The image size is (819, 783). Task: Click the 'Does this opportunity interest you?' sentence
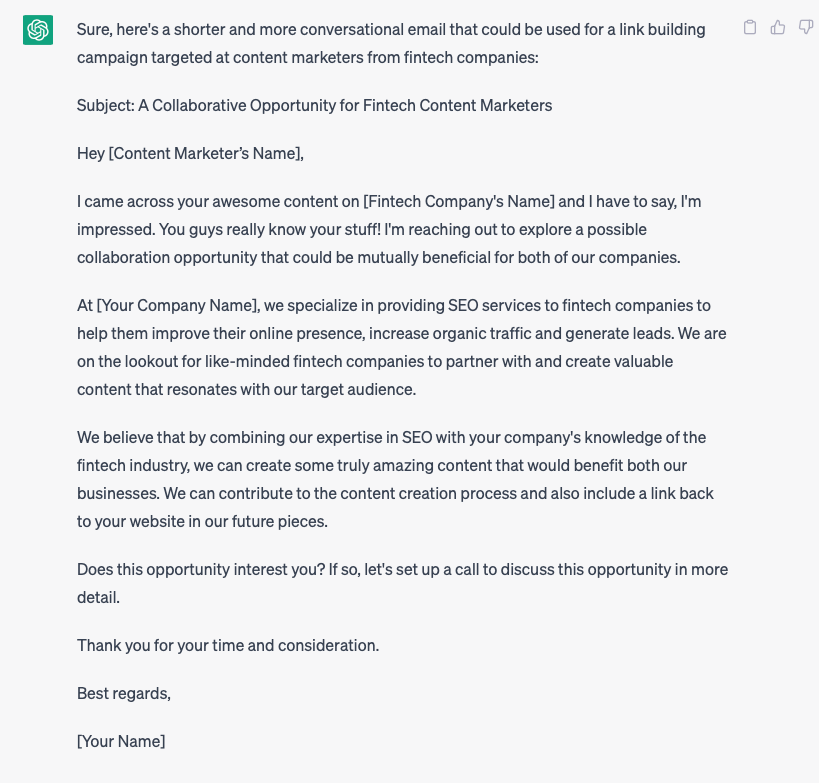click(201, 569)
